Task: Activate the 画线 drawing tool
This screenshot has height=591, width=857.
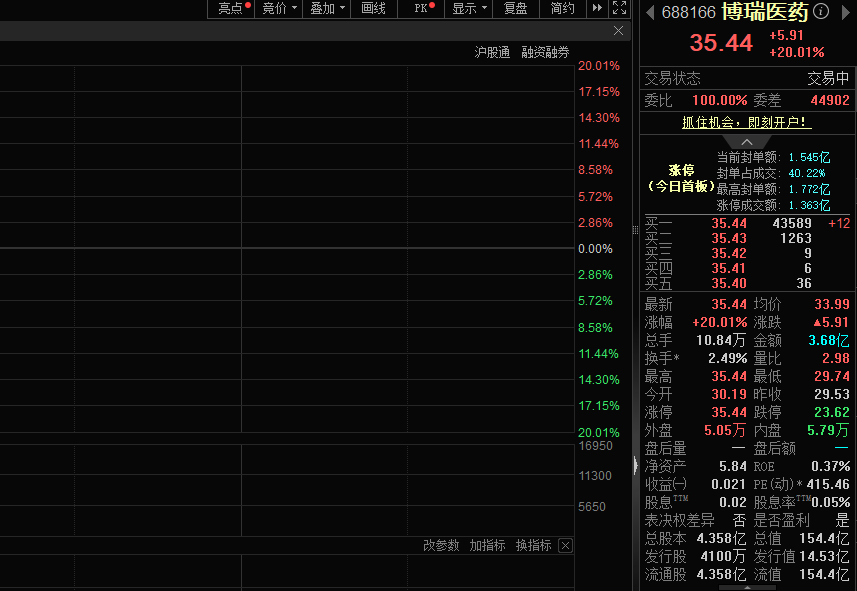Action: tap(374, 8)
